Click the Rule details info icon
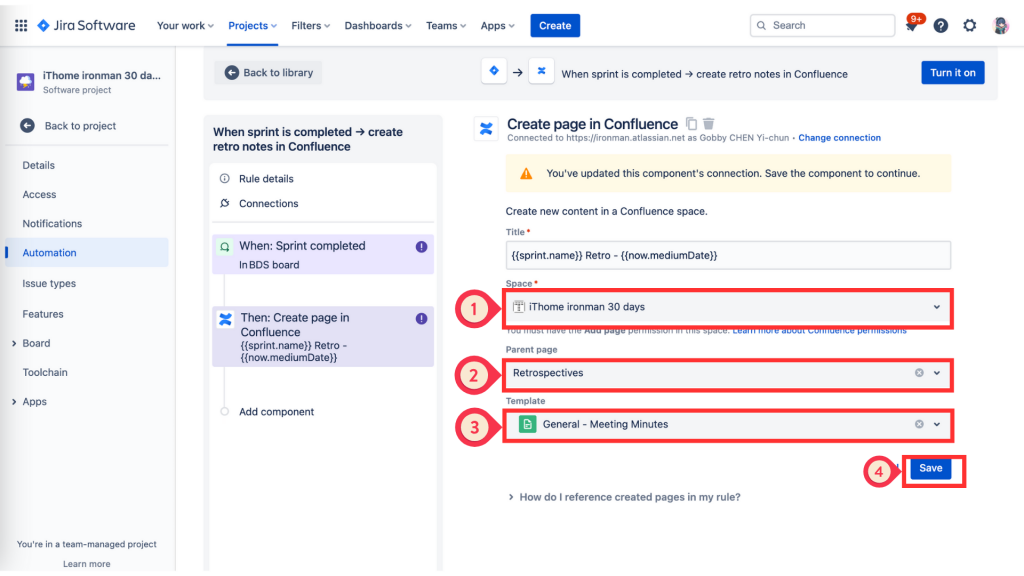The image size is (1024, 576). (225, 178)
